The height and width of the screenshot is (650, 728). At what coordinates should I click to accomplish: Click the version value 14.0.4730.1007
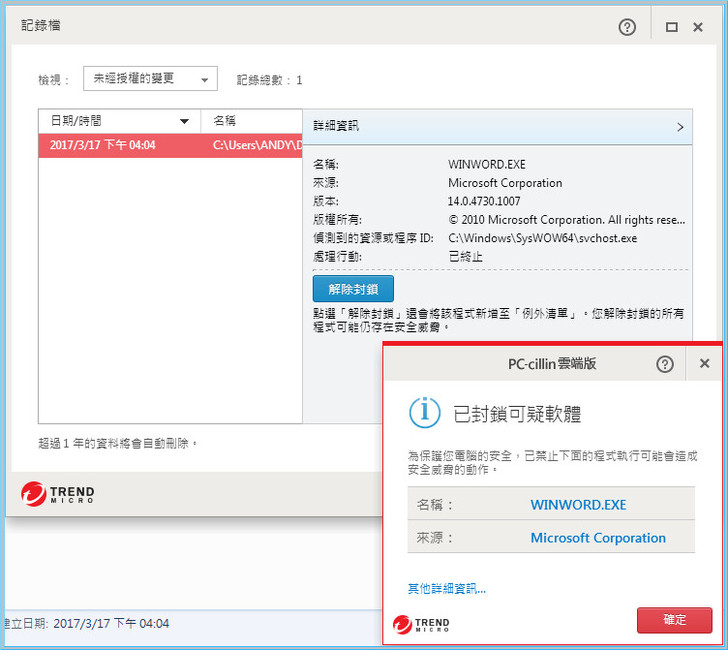[484, 201]
